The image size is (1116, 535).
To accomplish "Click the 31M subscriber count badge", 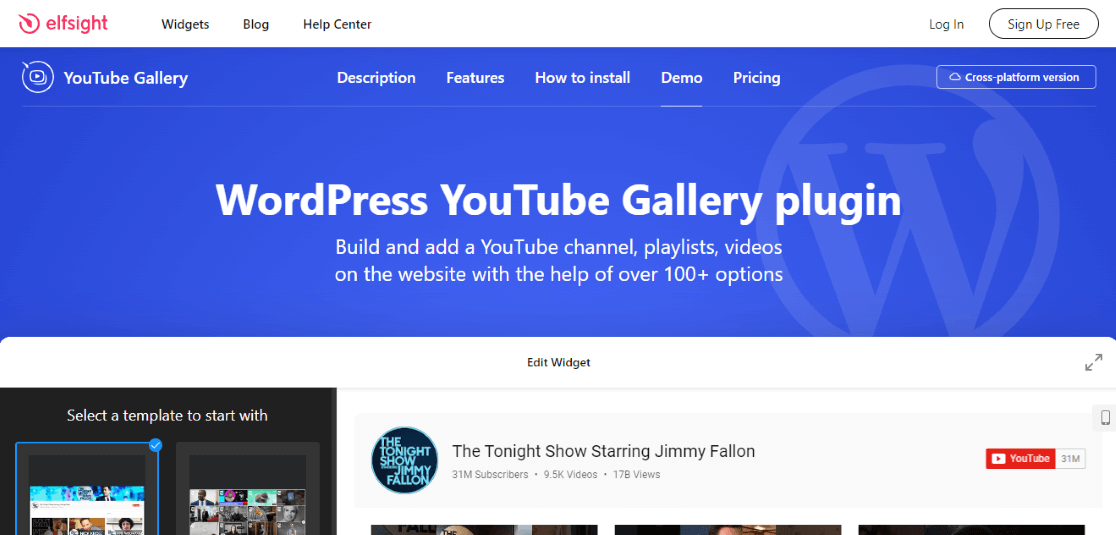I will (1070, 459).
